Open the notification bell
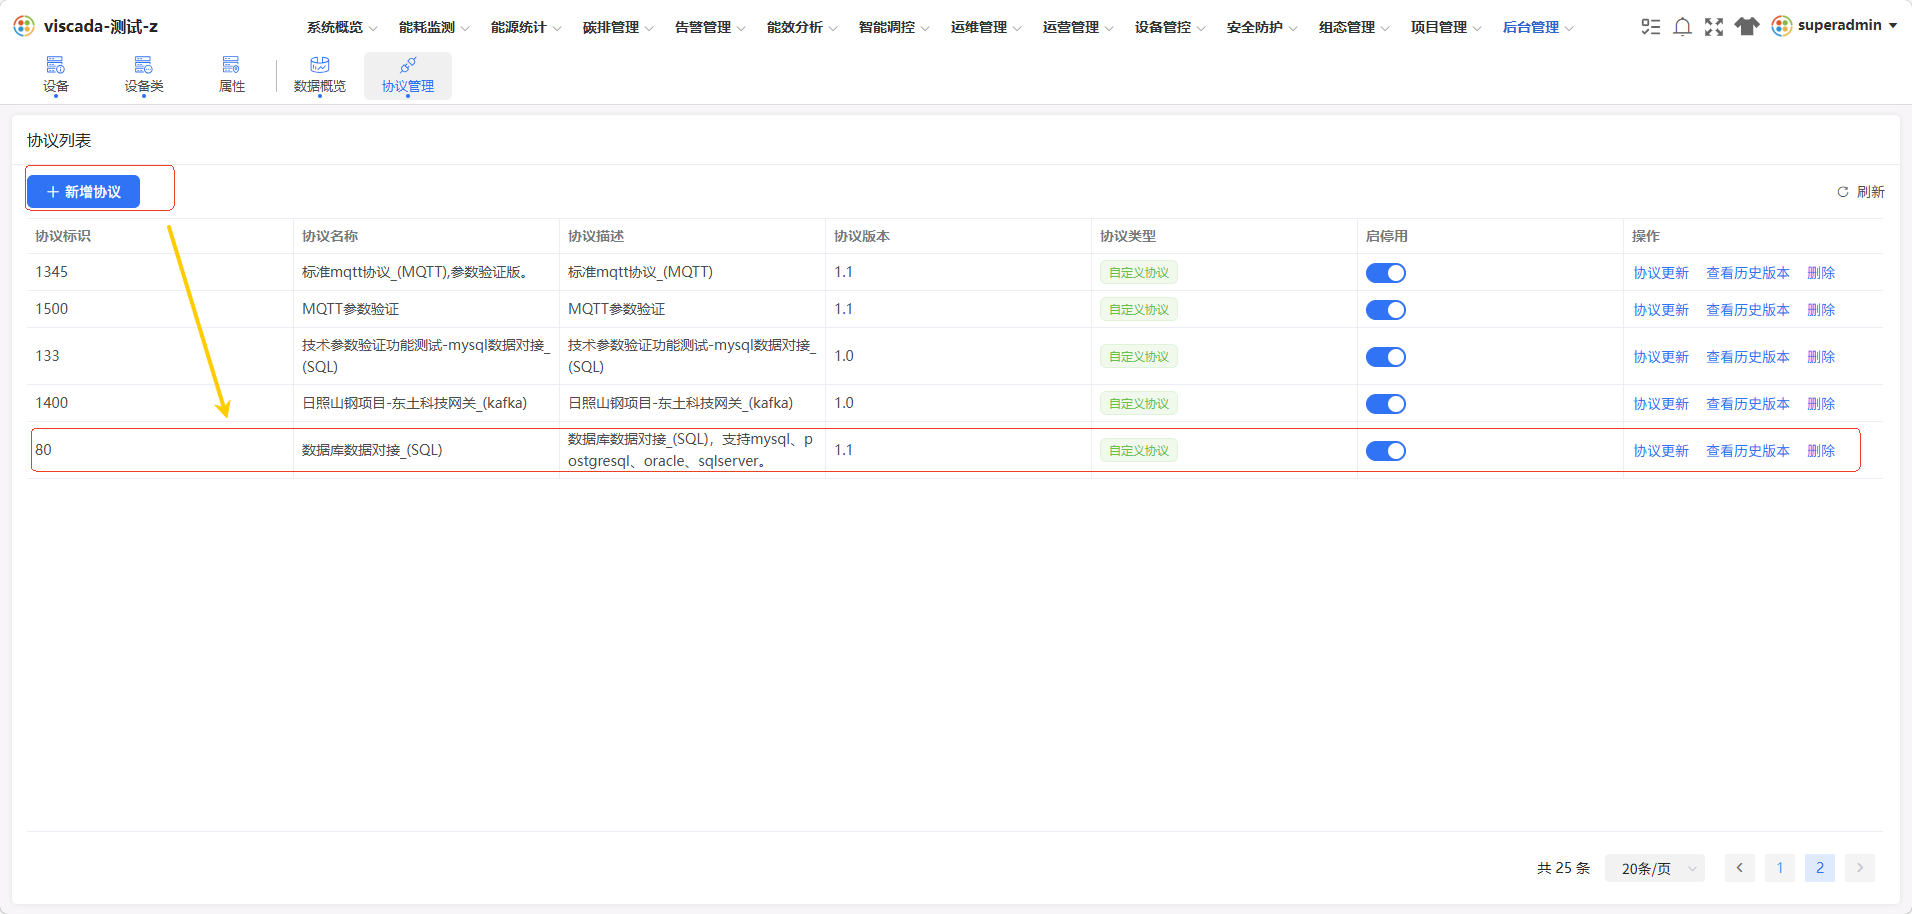The height and width of the screenshot is (914, 1912). 1683,27
